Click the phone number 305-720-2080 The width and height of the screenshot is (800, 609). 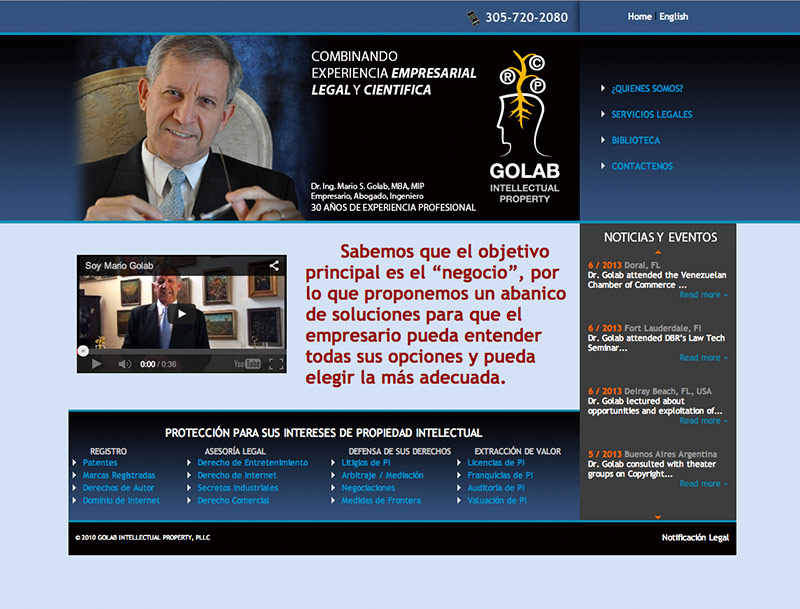527,18
